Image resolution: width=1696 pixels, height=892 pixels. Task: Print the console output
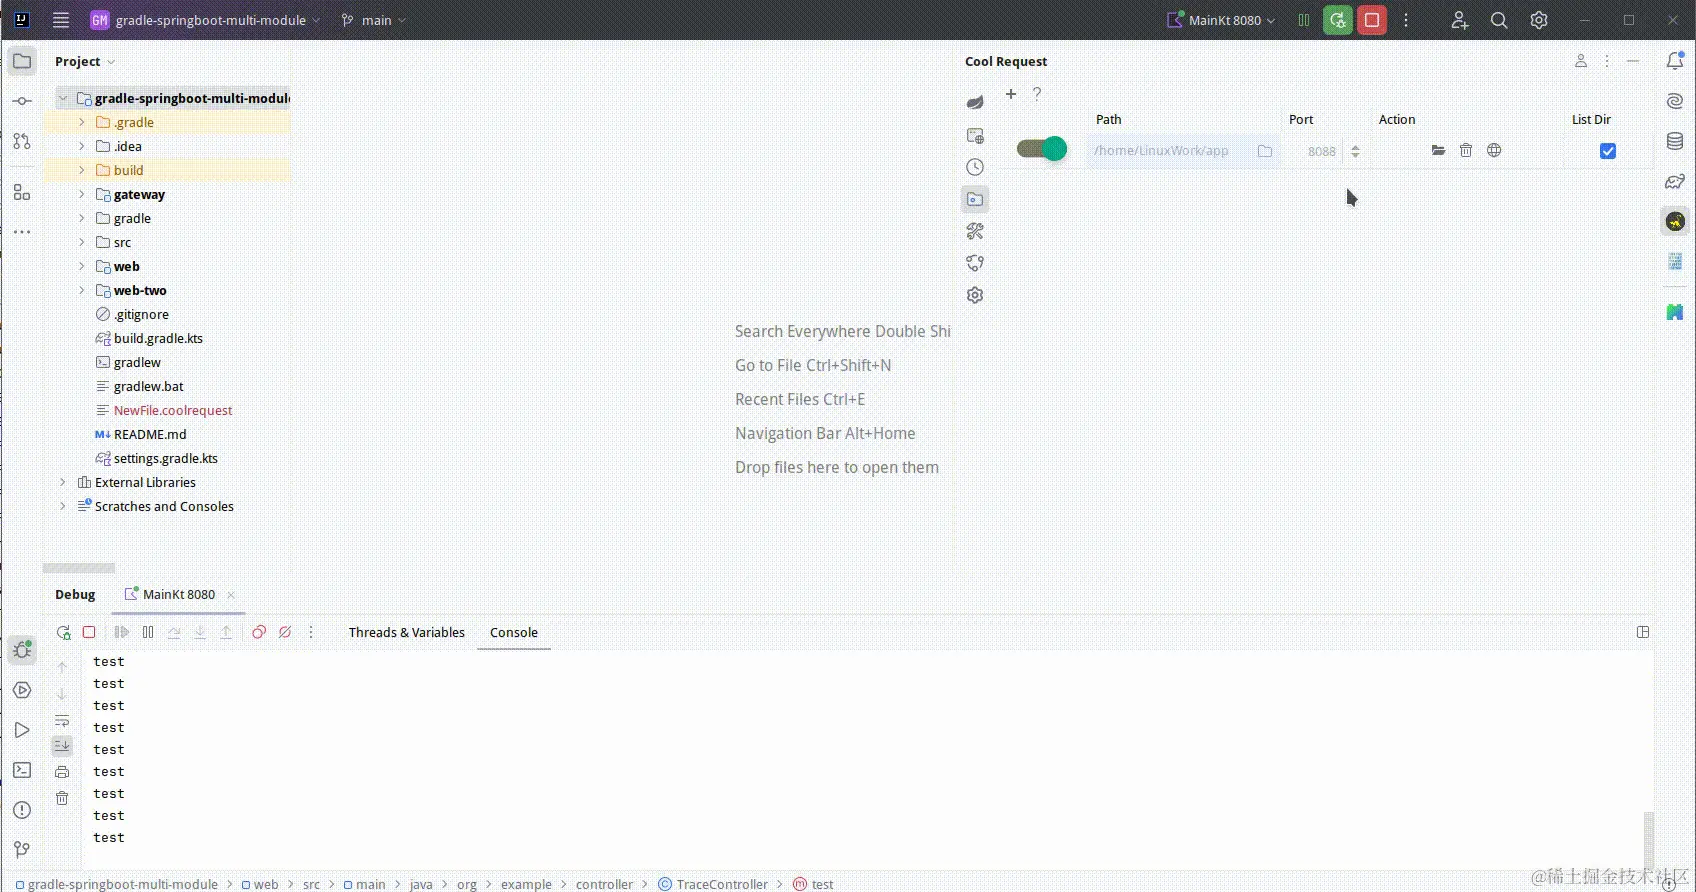pyautogui.click(x=62, y=772)
